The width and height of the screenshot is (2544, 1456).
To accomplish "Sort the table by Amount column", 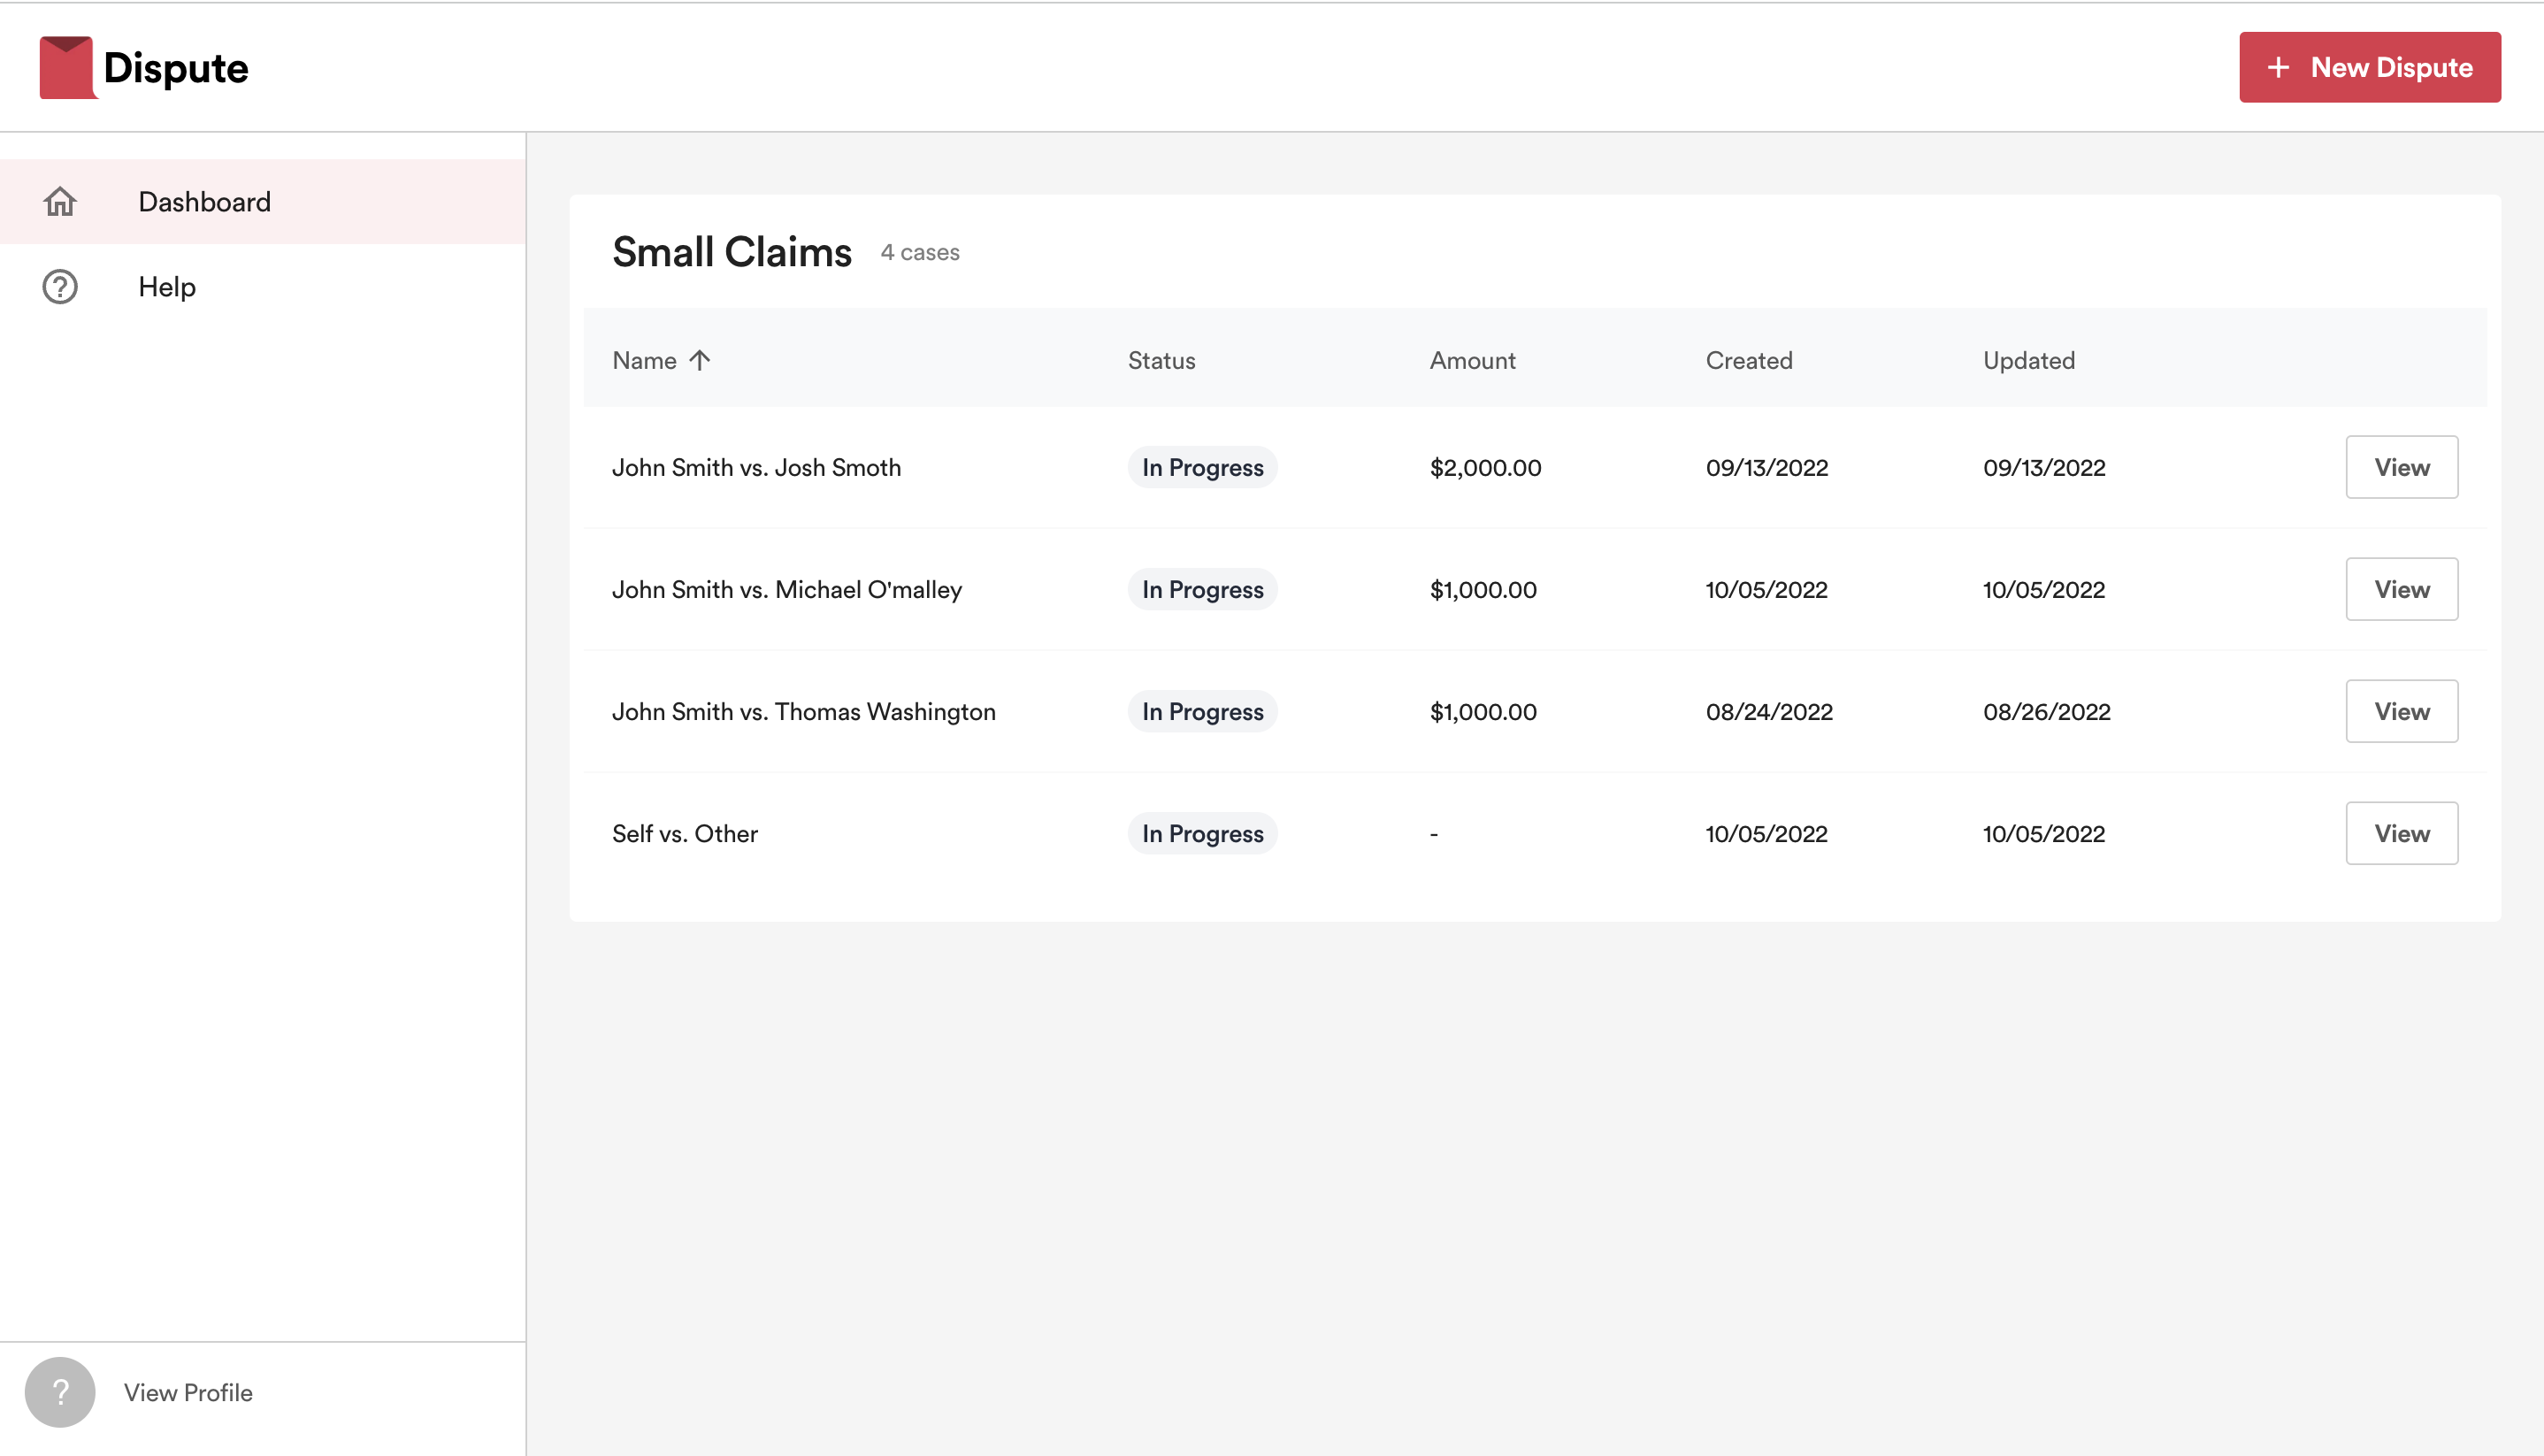I will [x=1472, y=360].
